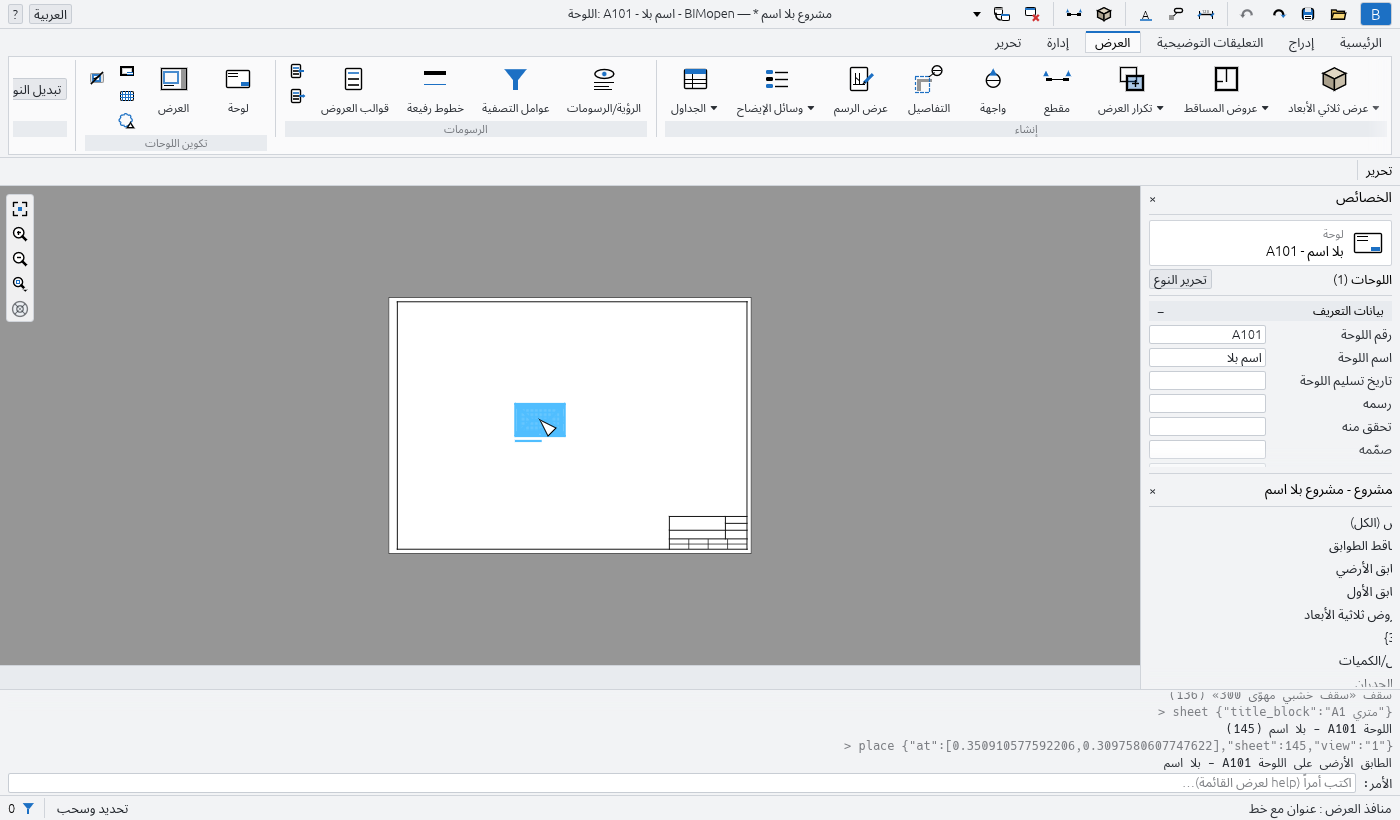Select the blue viewport on the sheet

[x=540, y=420]
